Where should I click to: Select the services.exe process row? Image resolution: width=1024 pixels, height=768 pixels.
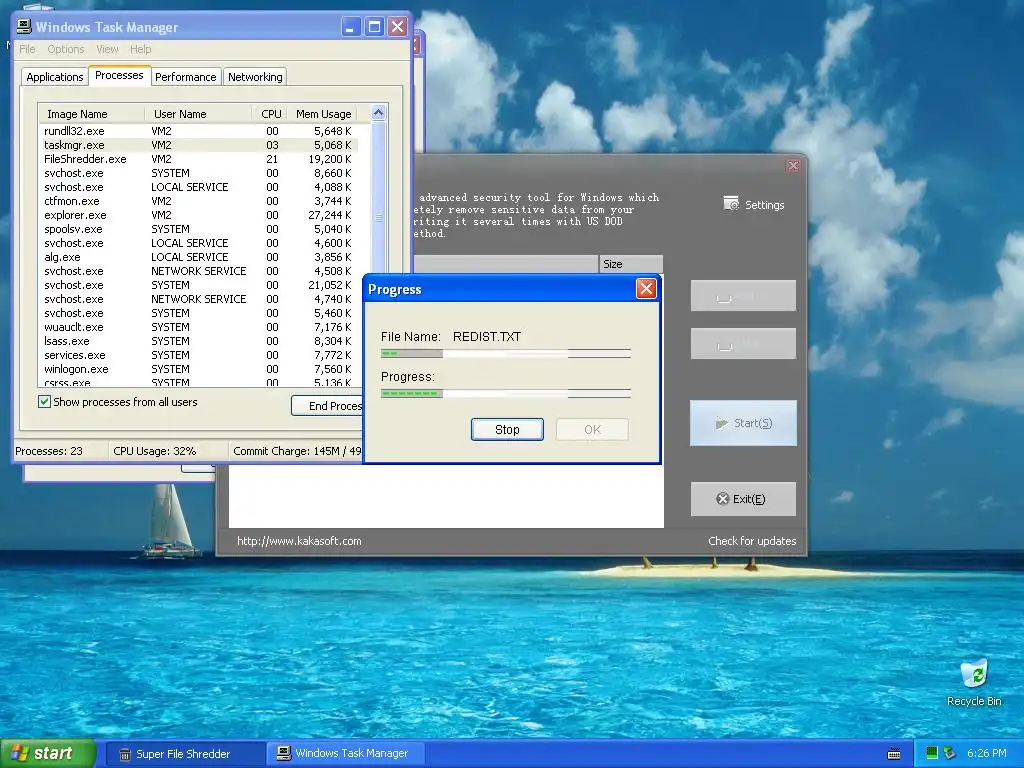(x=198, y=355)
